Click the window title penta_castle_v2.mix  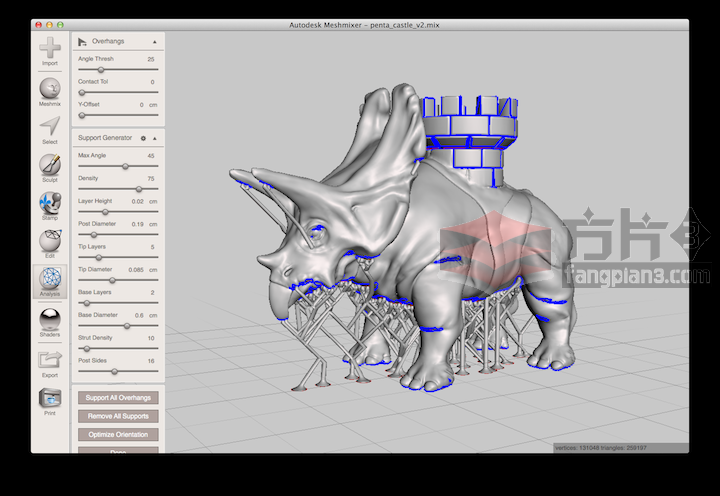pyautogui.click(x=405, y=25)
